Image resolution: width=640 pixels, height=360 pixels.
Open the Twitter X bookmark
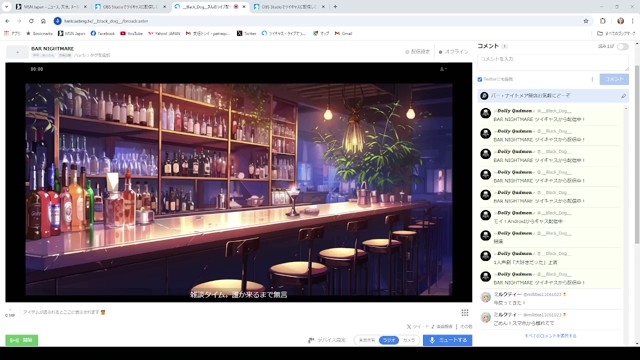coord(247,33)
